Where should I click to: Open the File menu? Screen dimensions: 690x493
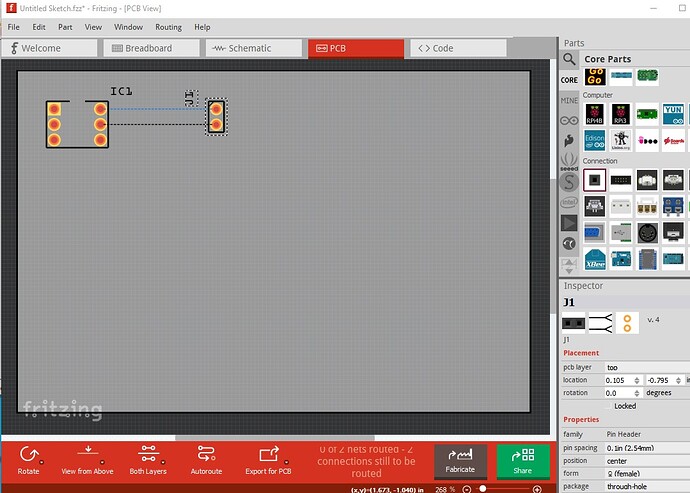point(14,27)
